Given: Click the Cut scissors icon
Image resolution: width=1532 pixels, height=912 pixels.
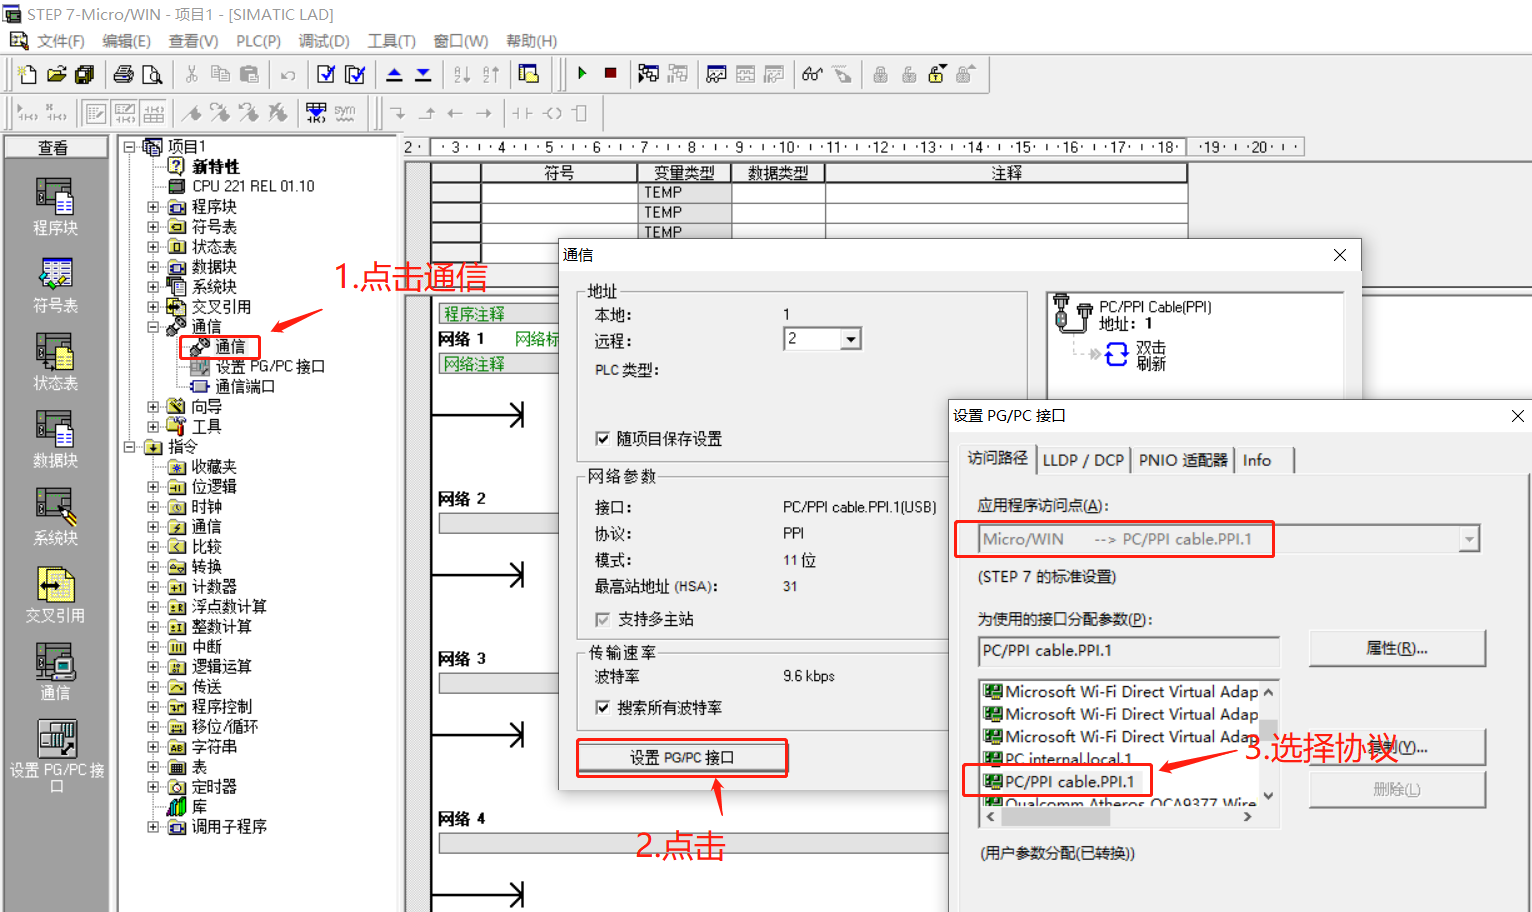Looking at the screenshot, I should point(192,74).
